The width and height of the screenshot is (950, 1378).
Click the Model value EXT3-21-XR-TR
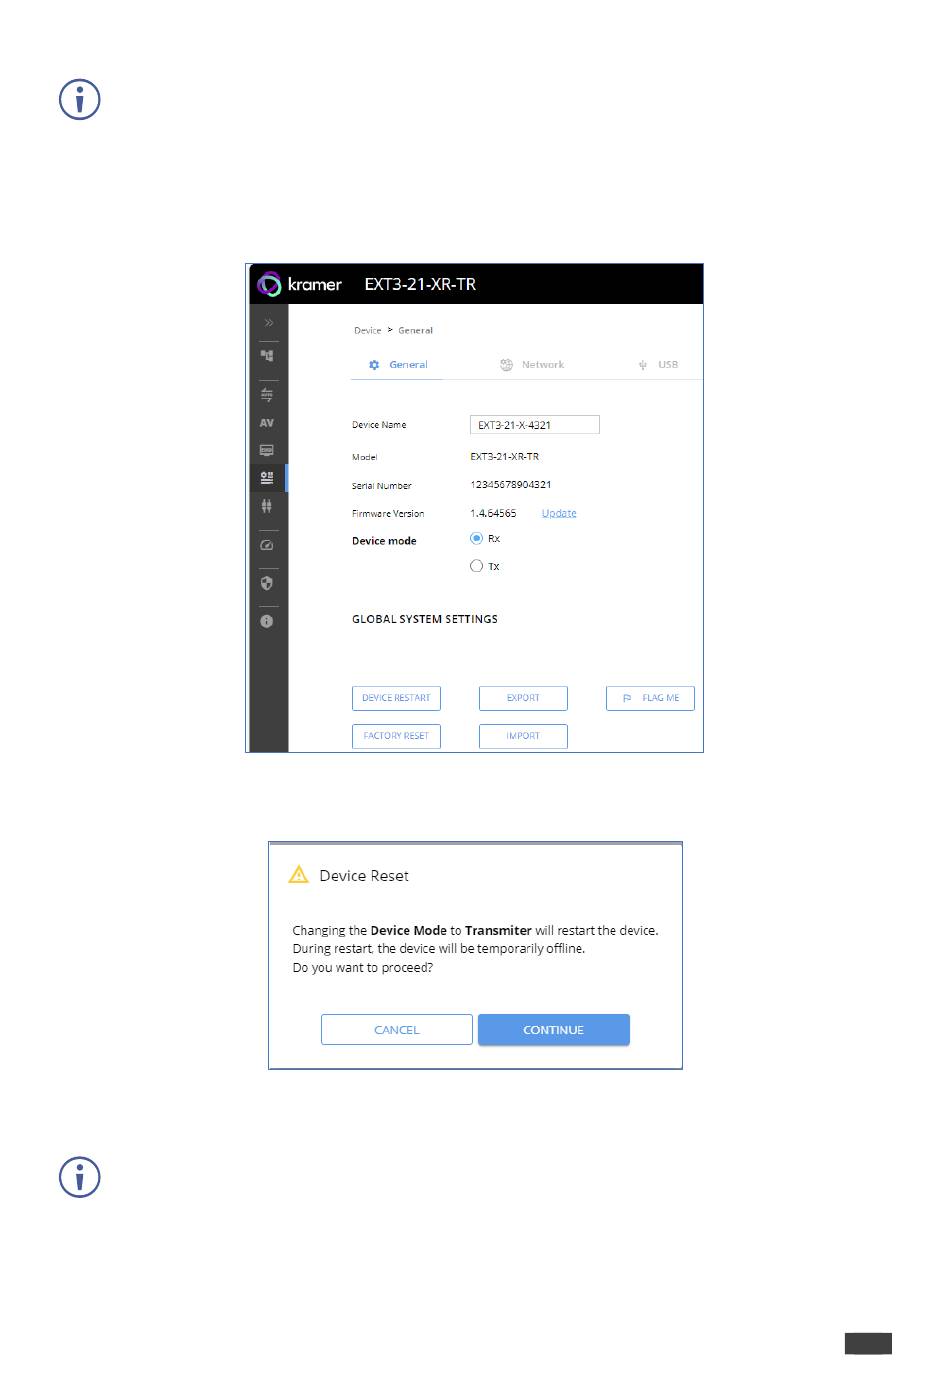[x=504, y=457]
